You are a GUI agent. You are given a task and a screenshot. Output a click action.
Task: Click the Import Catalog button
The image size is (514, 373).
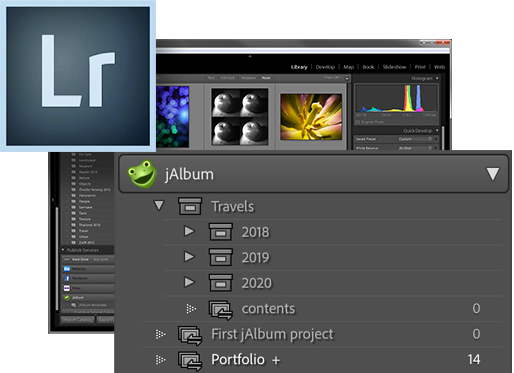pos(78,319)
